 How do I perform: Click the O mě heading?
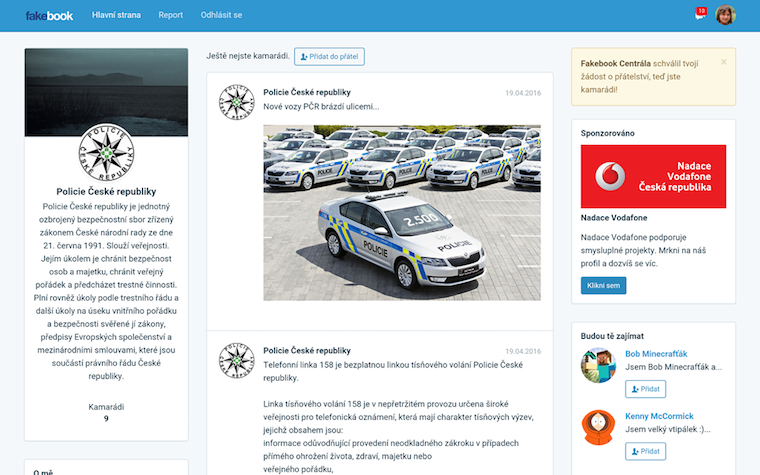coord(43,472)
